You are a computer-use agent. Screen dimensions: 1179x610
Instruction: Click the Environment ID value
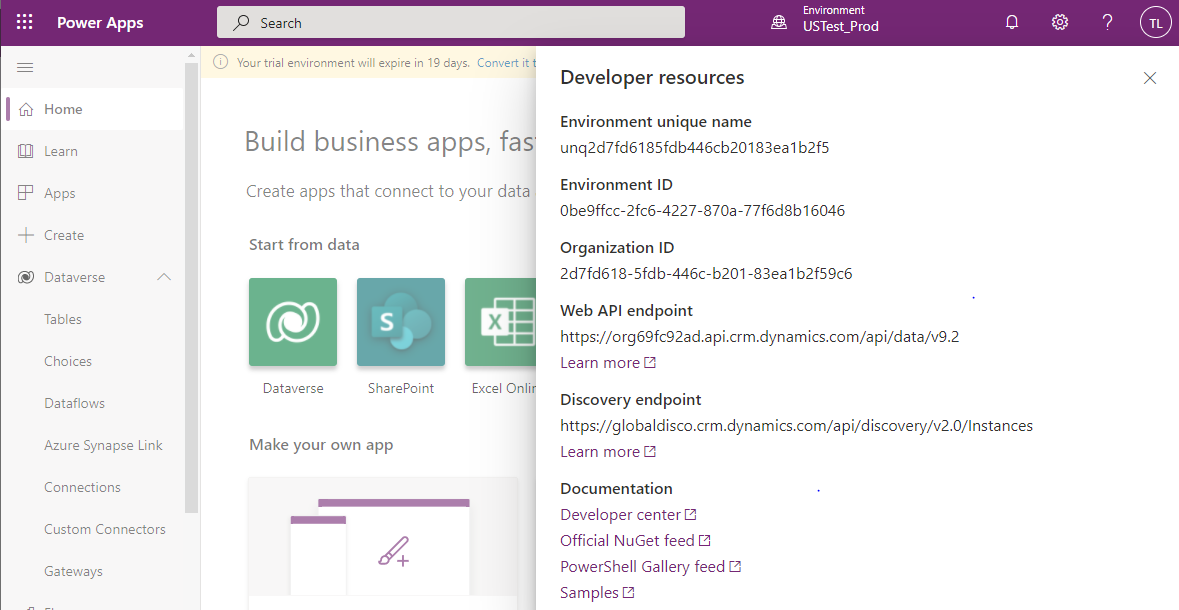[x=702, y=211]
